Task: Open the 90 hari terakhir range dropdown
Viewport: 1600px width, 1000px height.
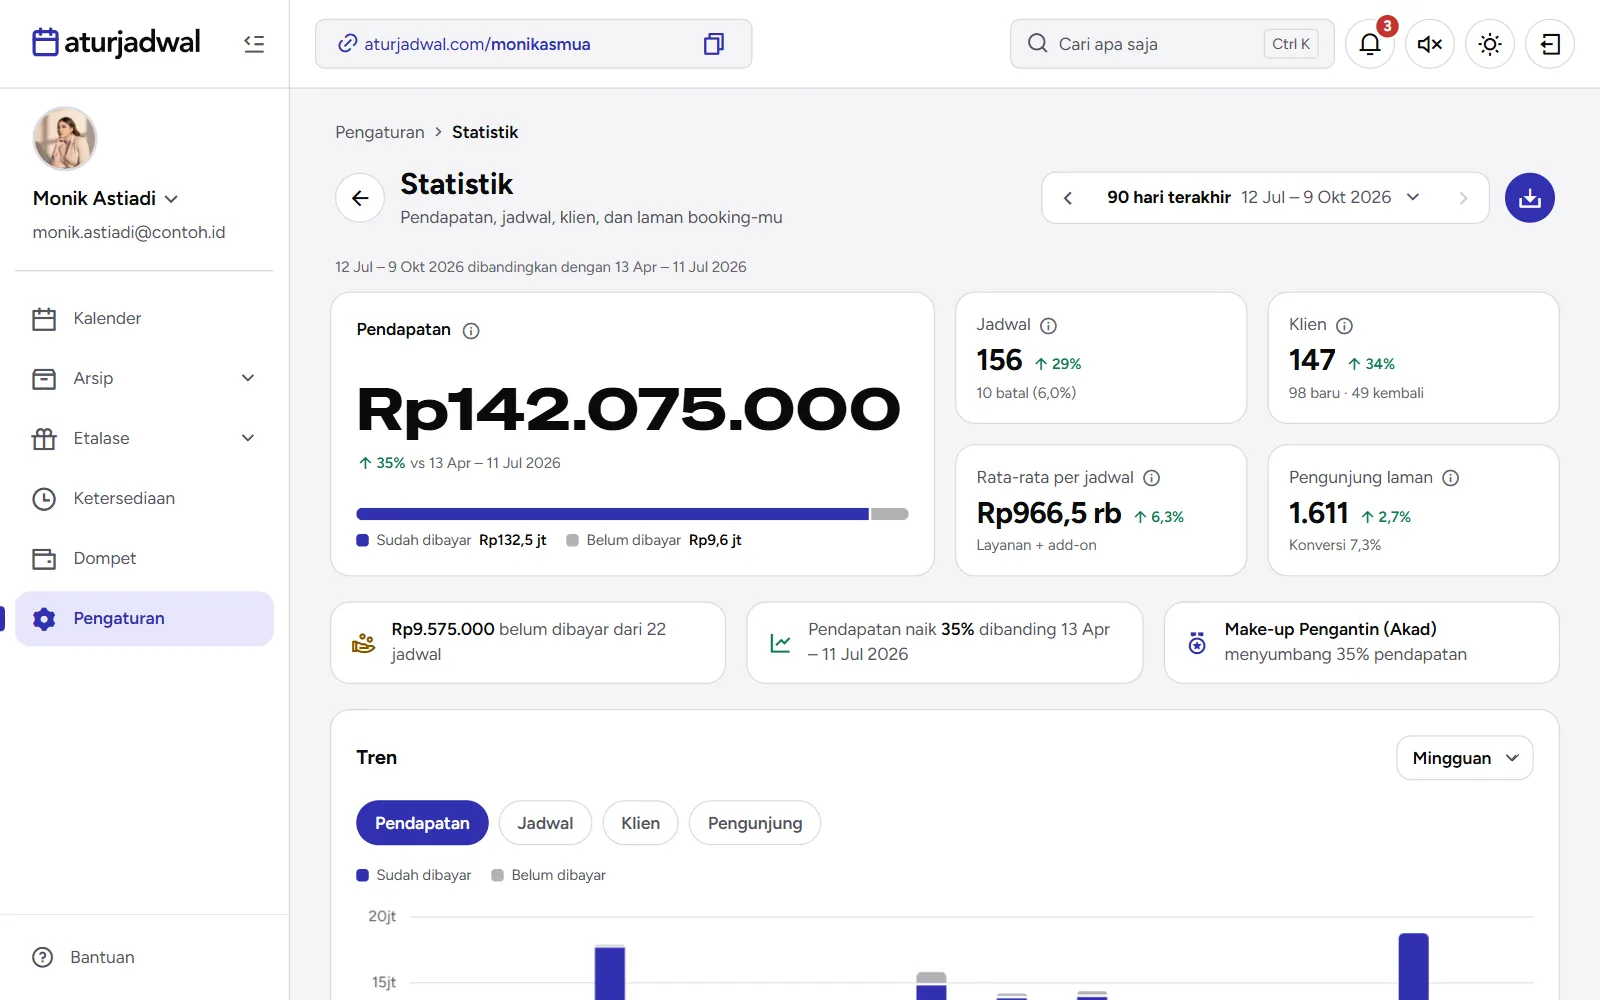Action: [x=1264, y=198]
